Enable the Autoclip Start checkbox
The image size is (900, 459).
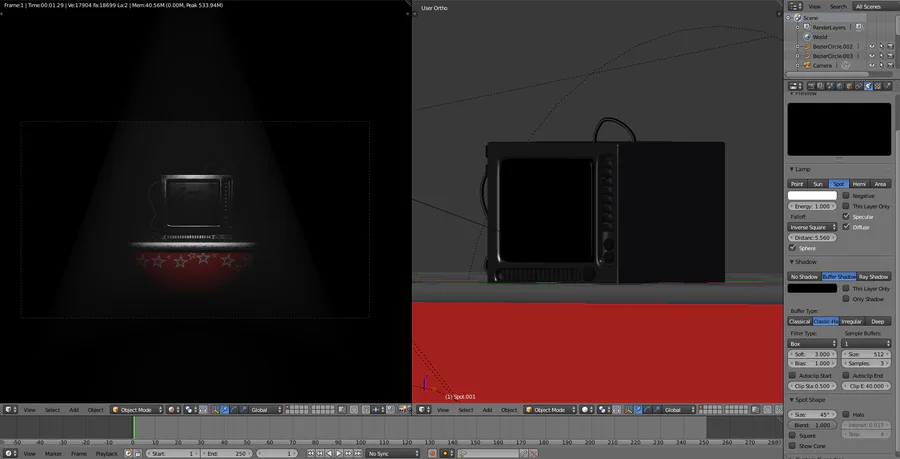(x=793, y=375)
